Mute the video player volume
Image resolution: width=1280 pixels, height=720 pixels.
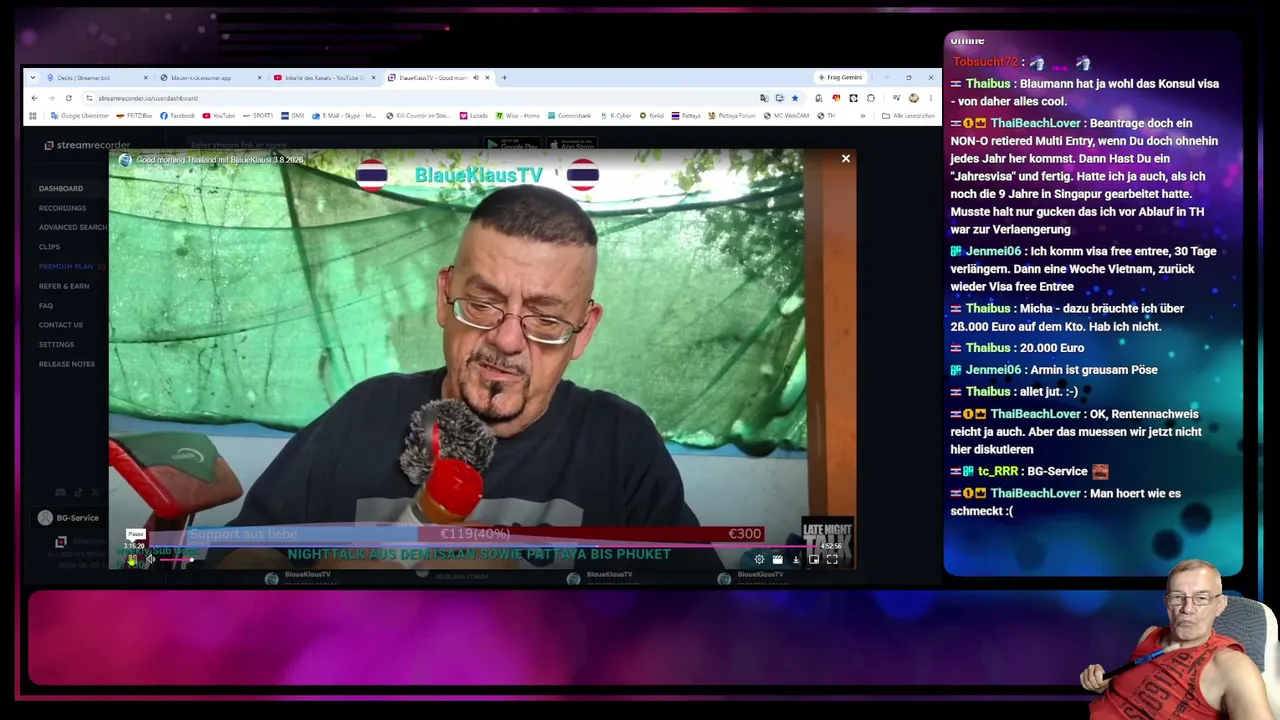pos(150,560)
